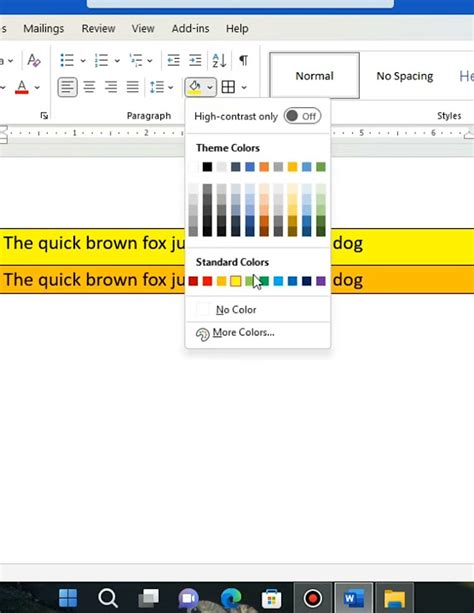Open Task View on taskbar
This screenshot has height=613, width=474.
click(x=148, y=598)
